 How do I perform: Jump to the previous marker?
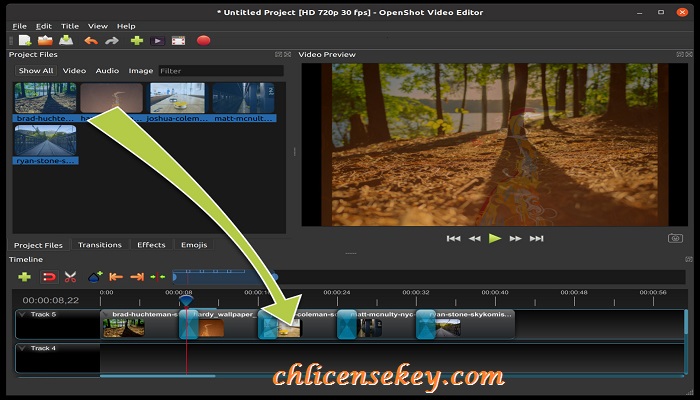(x=116, y=277)
